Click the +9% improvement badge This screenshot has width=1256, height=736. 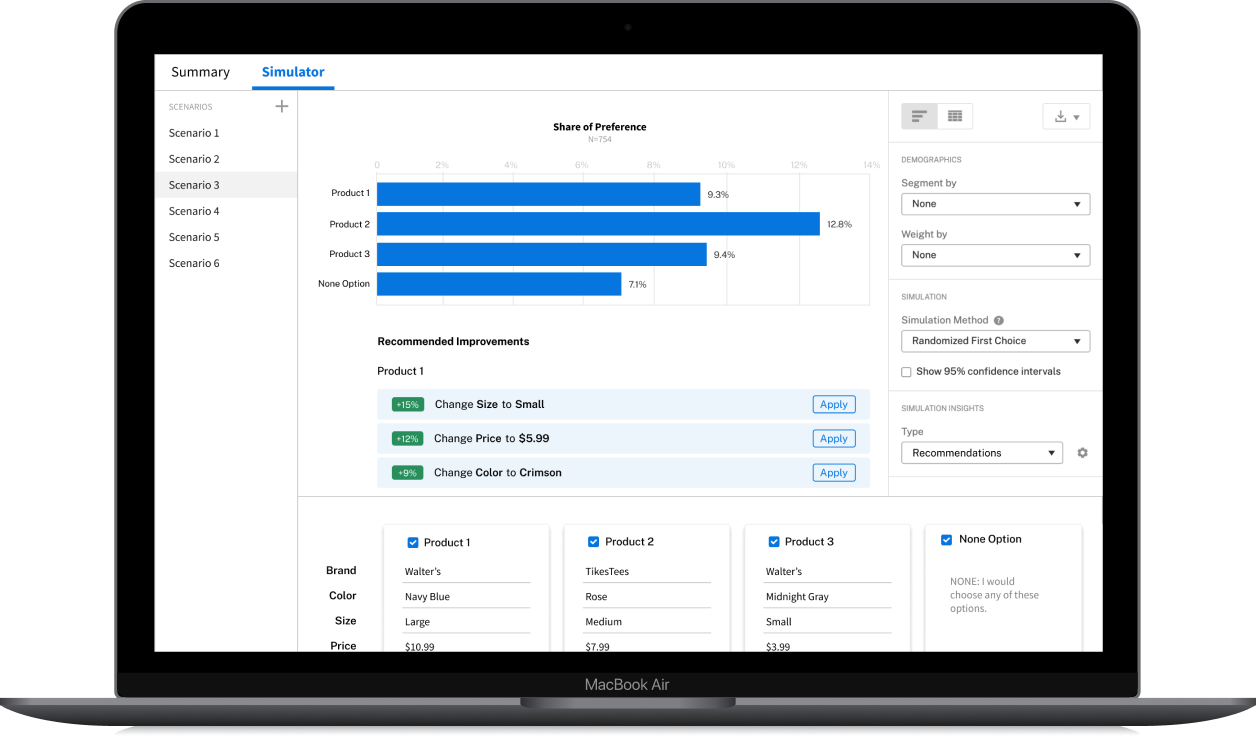pos(407,473)
